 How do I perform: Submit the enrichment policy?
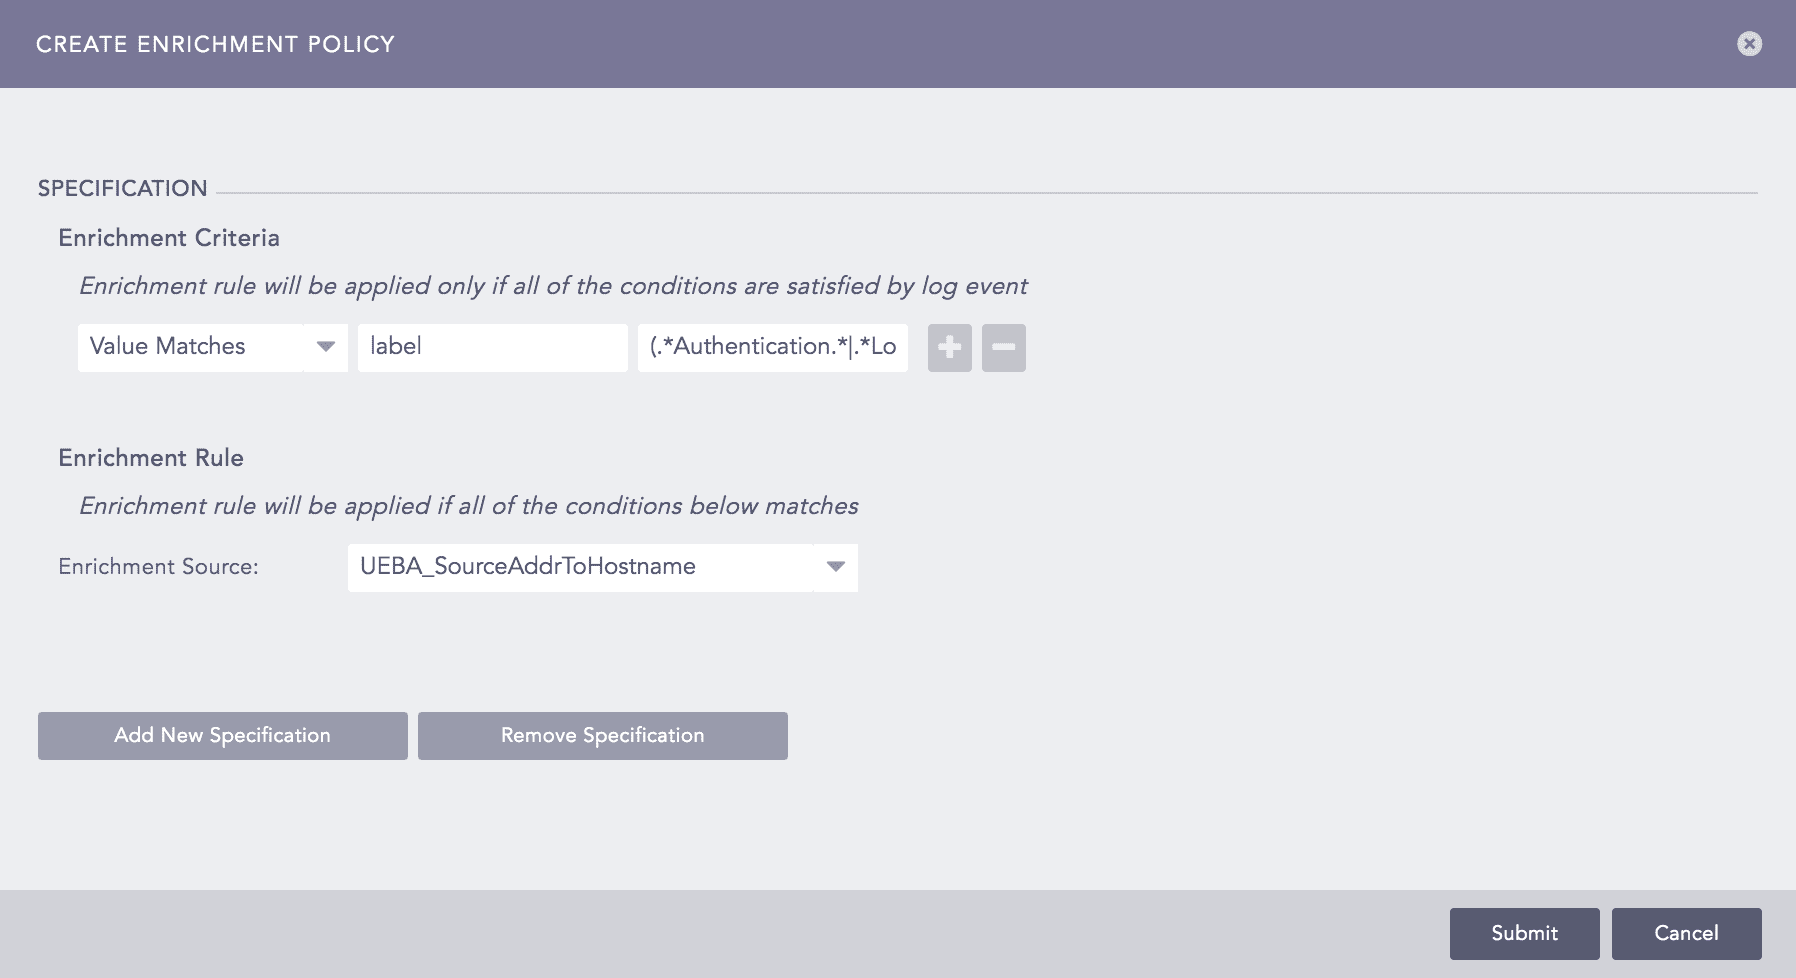(x=1523, y=933)
